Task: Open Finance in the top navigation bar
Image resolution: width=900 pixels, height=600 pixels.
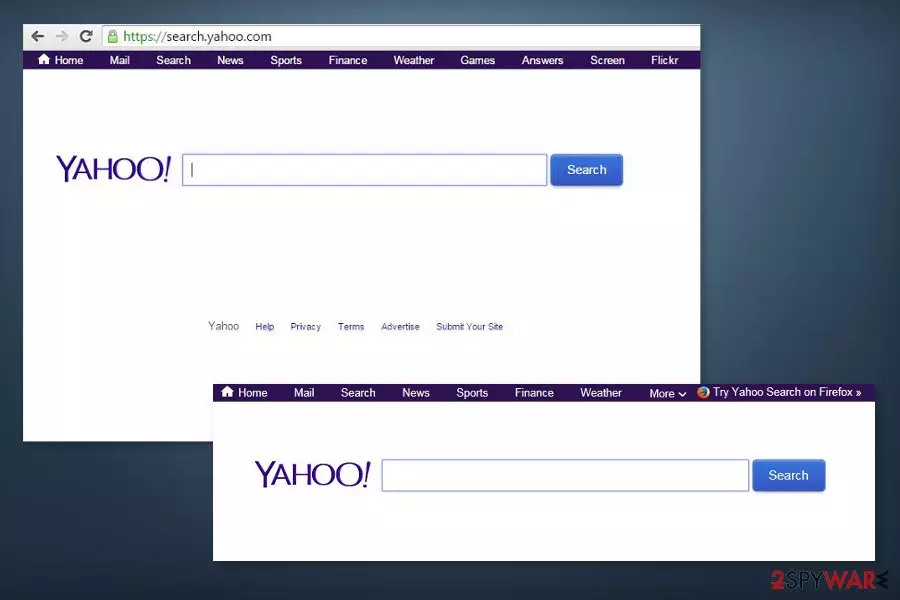Action: pos(348,60)
